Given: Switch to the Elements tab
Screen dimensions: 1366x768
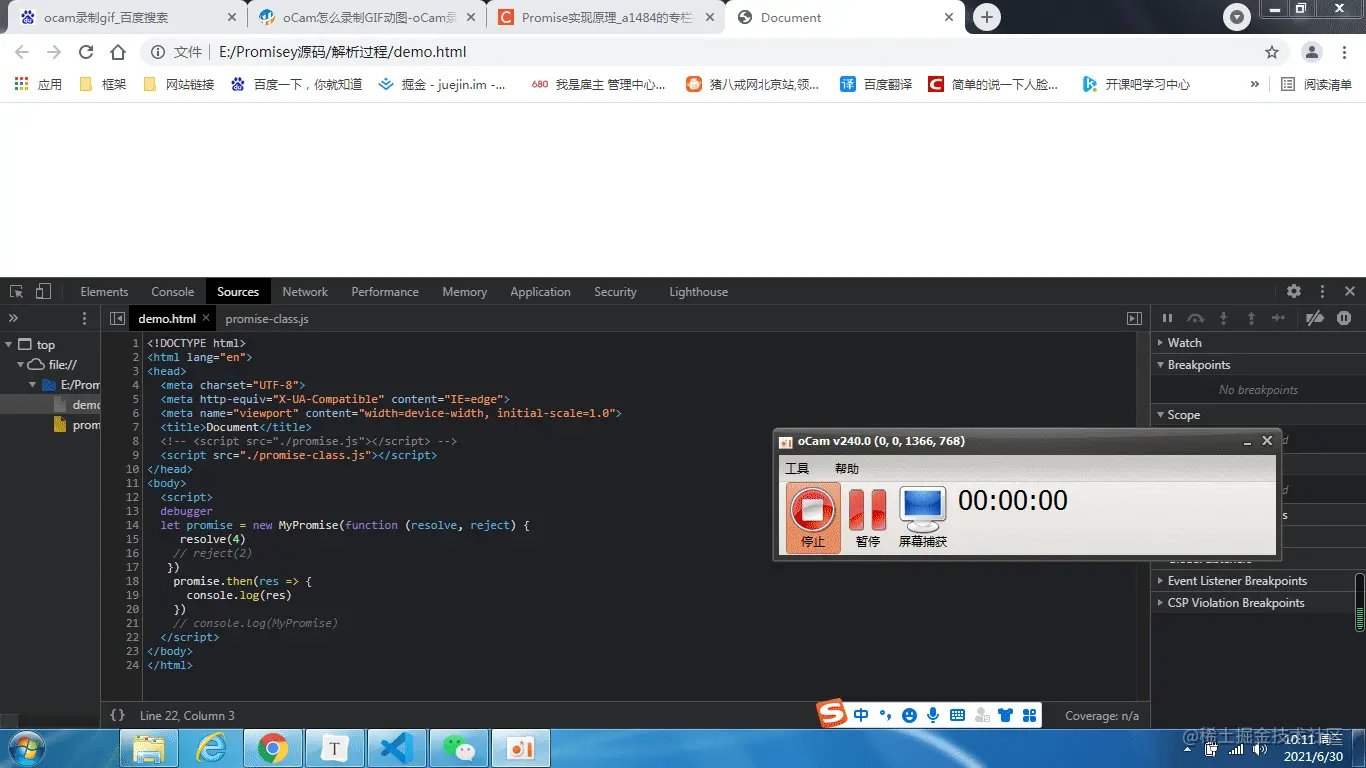Looking at the screenshot, I should tap(104, 292).
